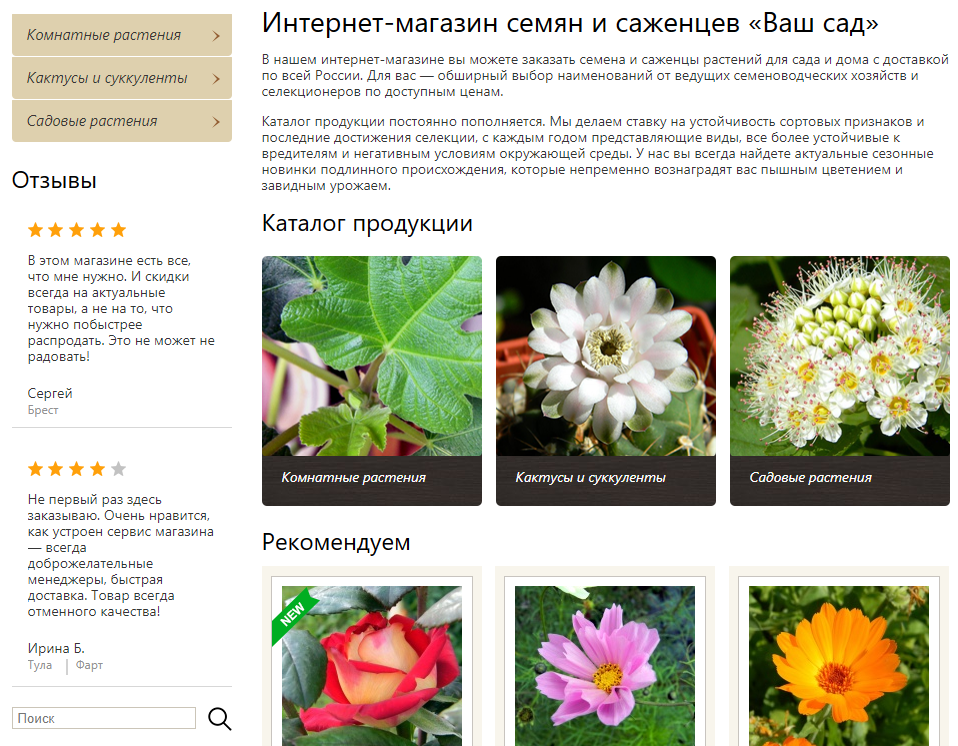Open Комнатные растения catalog image card
Viewport: 958px width, 746px height.
(x=372, y=380)
